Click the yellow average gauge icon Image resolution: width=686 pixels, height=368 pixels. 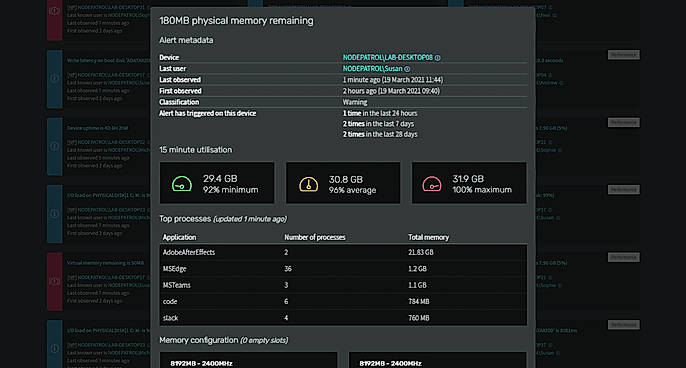pos(308,184)
